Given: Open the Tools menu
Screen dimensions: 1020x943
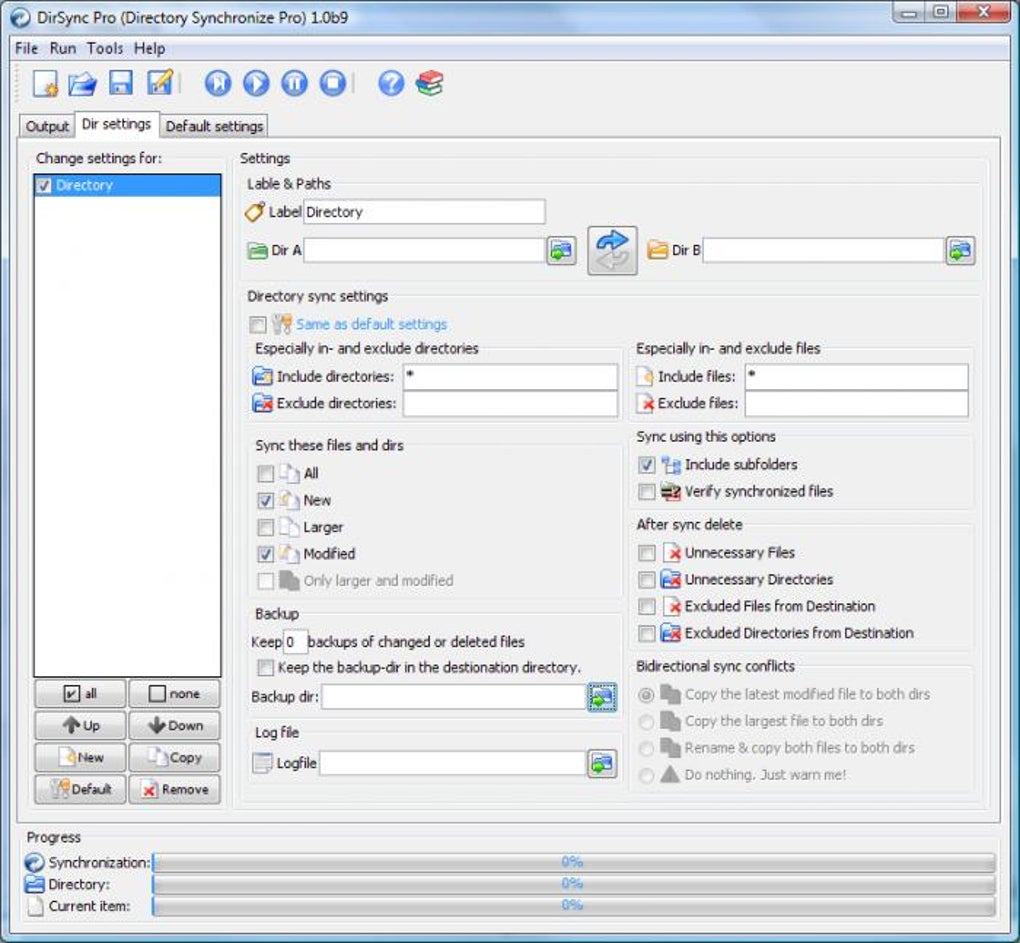Looking at the screenshot, I should pyautogui.click(x=105, y=49).
